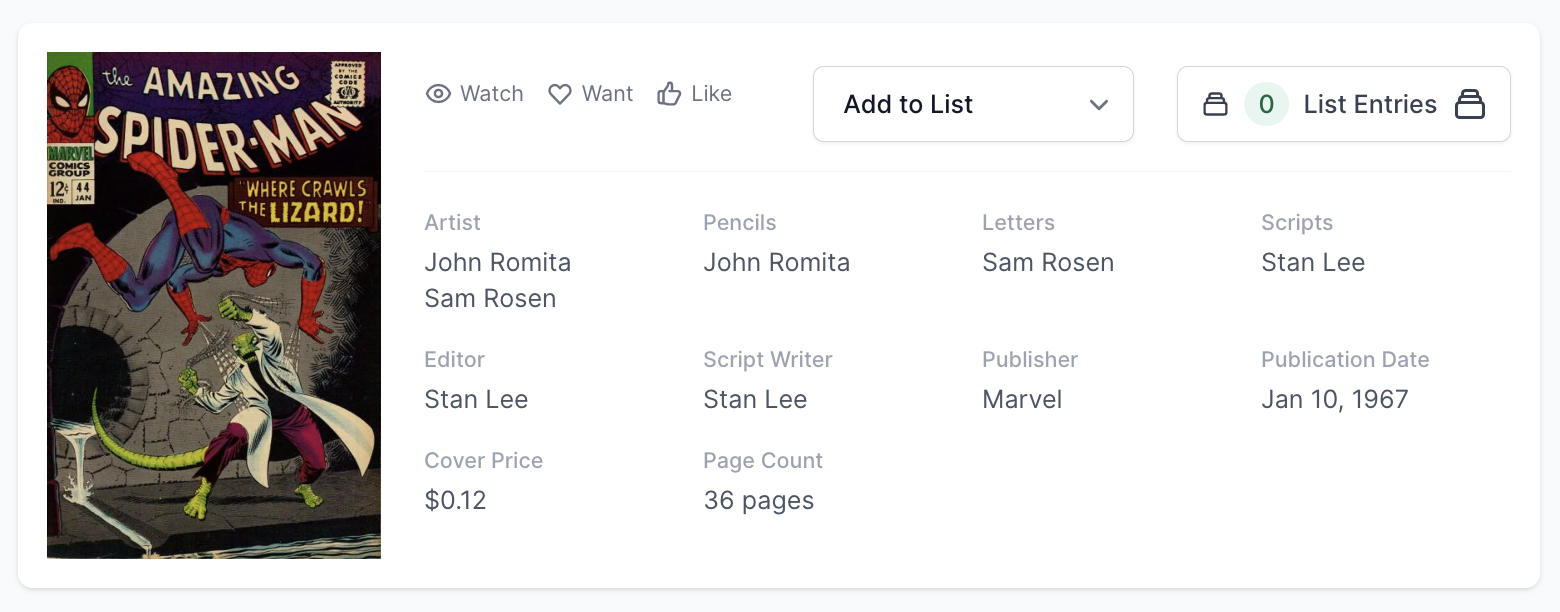
Task: Click the chevron arrow in Add to List
Action: (1099, 104)
